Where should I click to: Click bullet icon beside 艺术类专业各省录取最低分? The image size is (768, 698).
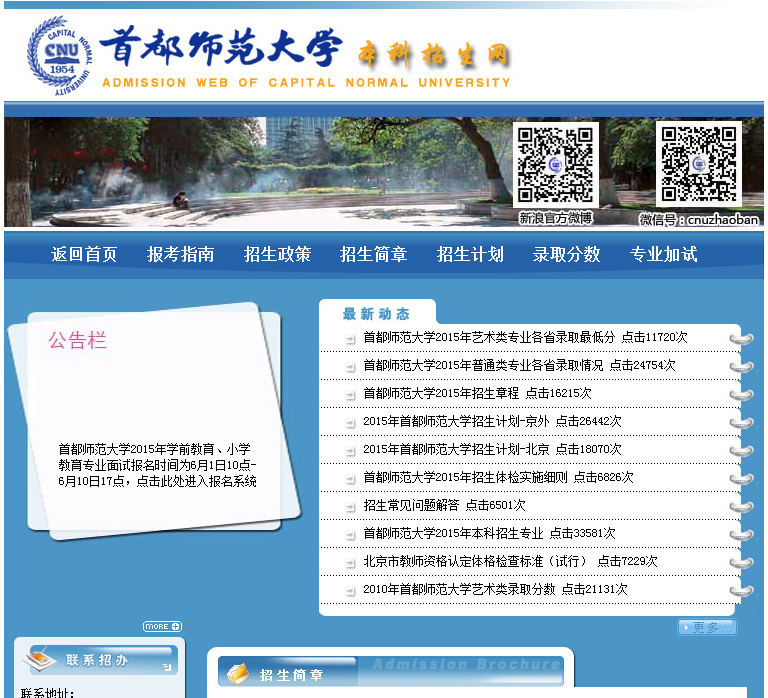pyautogui.click(x=350, y=338)
